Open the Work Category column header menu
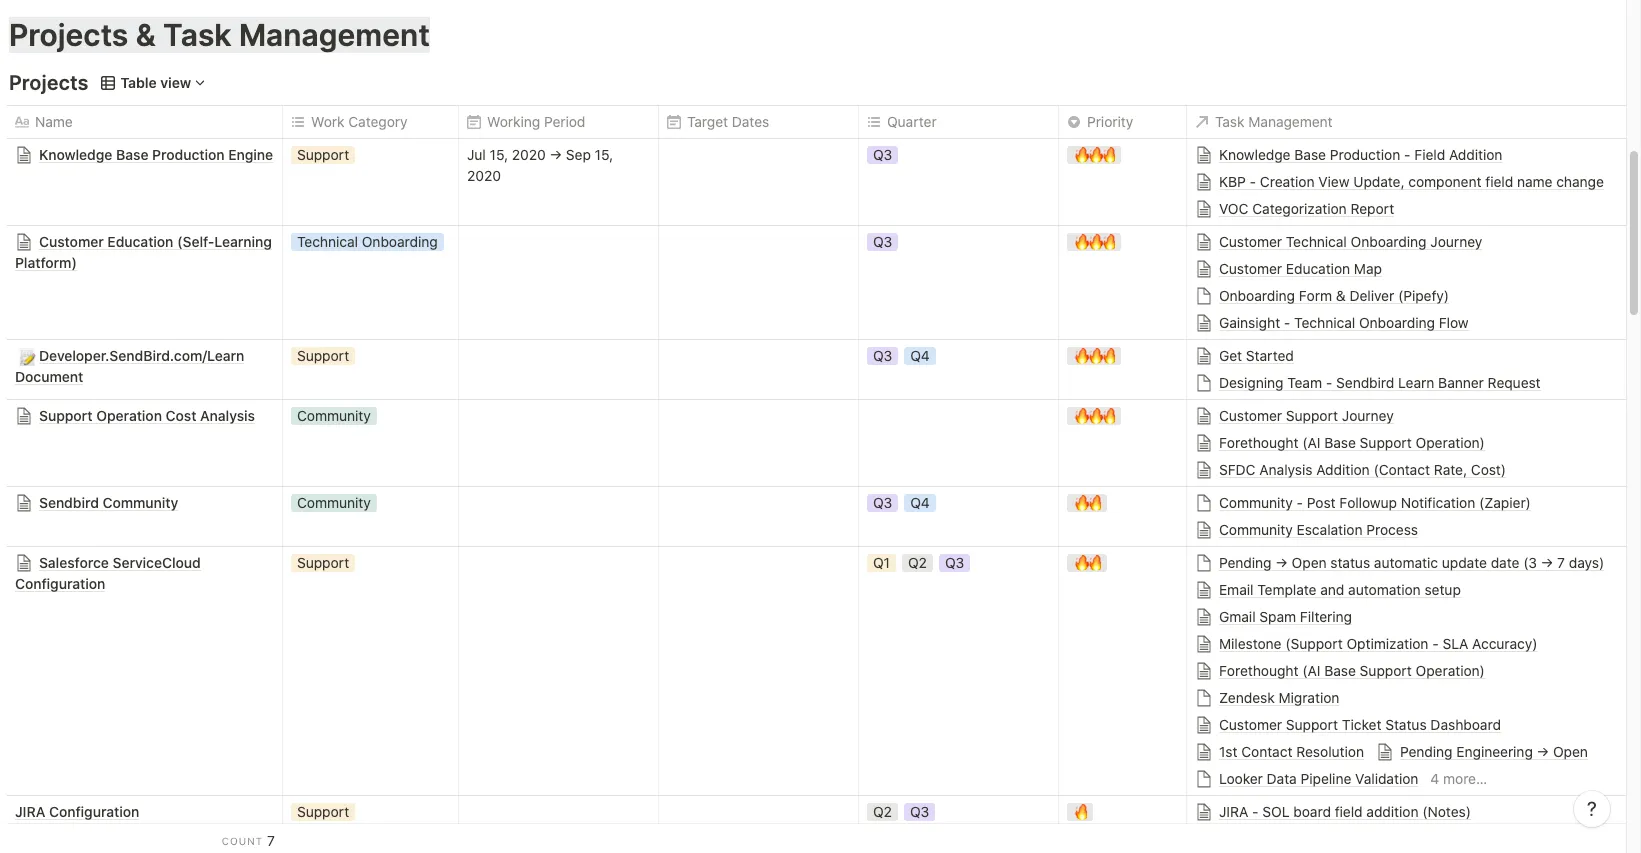 click(x=358, y=122)
